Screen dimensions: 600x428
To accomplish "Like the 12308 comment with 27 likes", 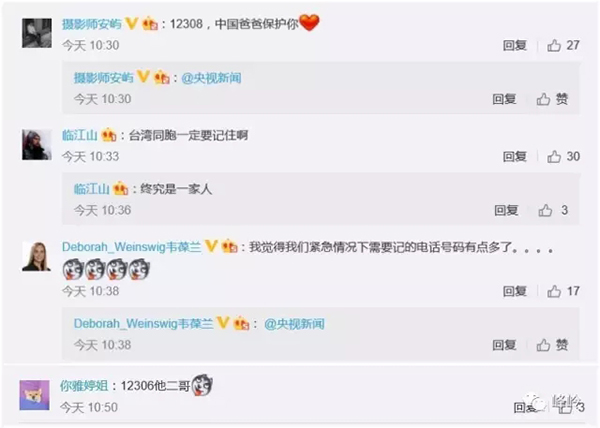I will (563, 46).
